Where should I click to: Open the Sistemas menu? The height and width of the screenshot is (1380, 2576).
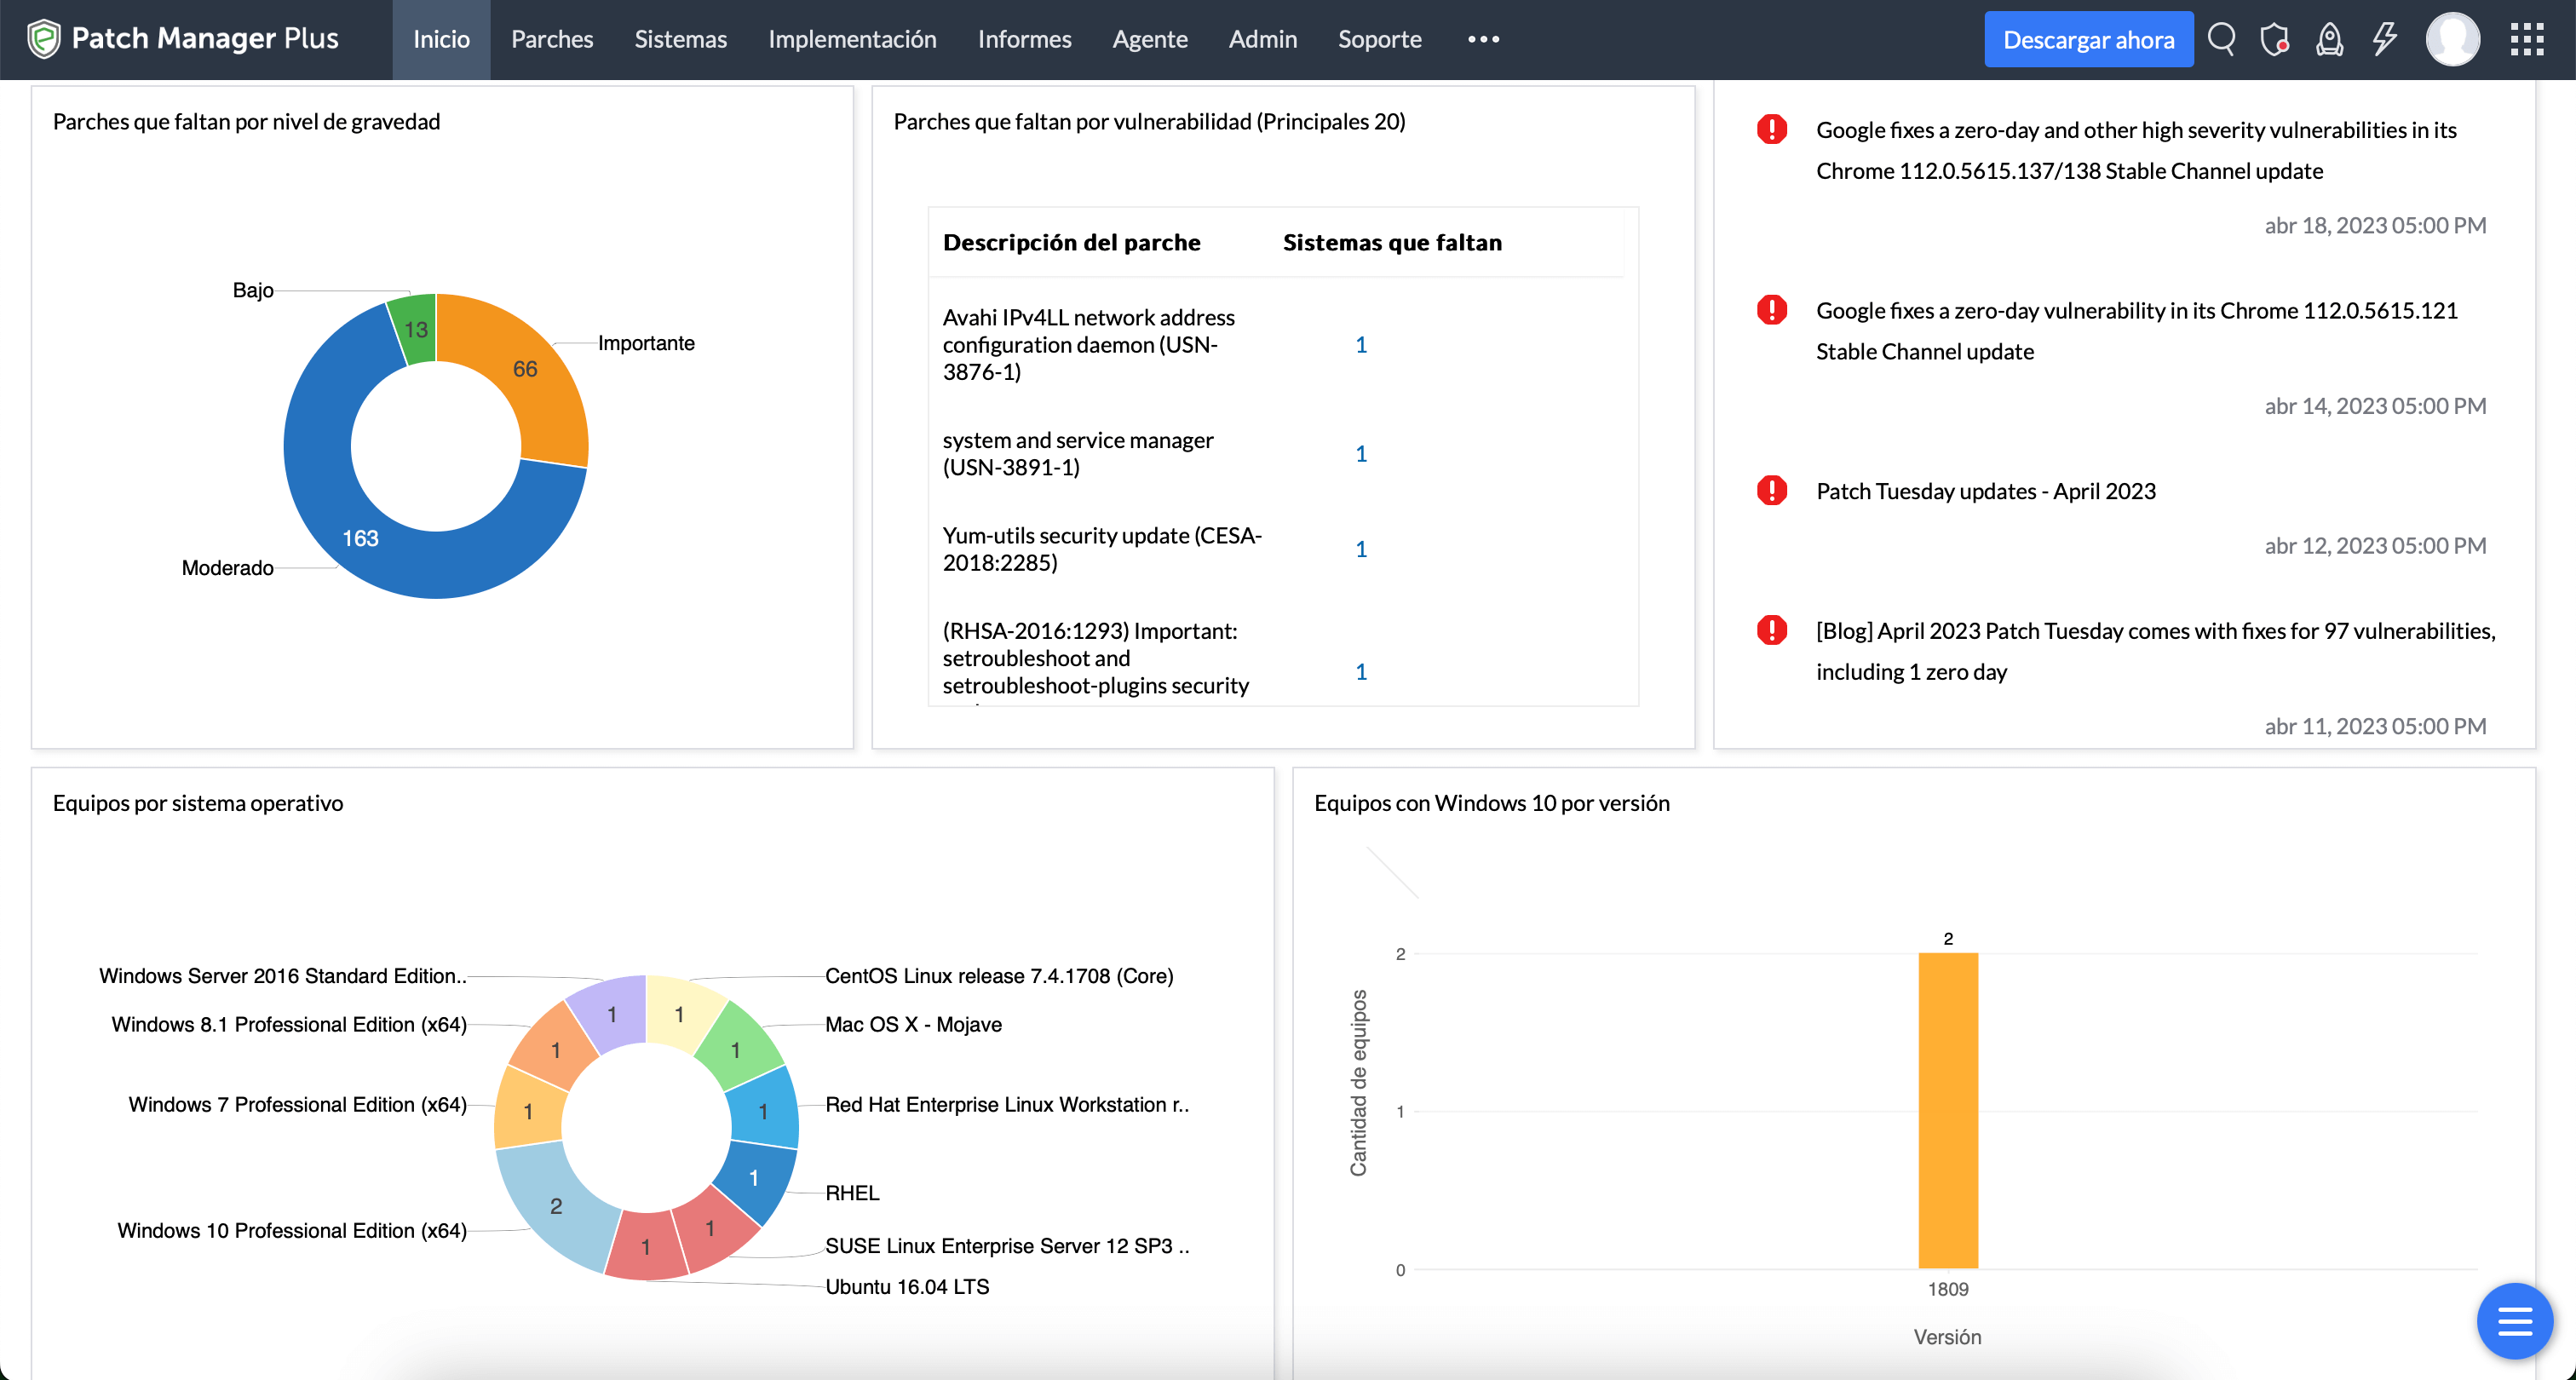point(681,39)
